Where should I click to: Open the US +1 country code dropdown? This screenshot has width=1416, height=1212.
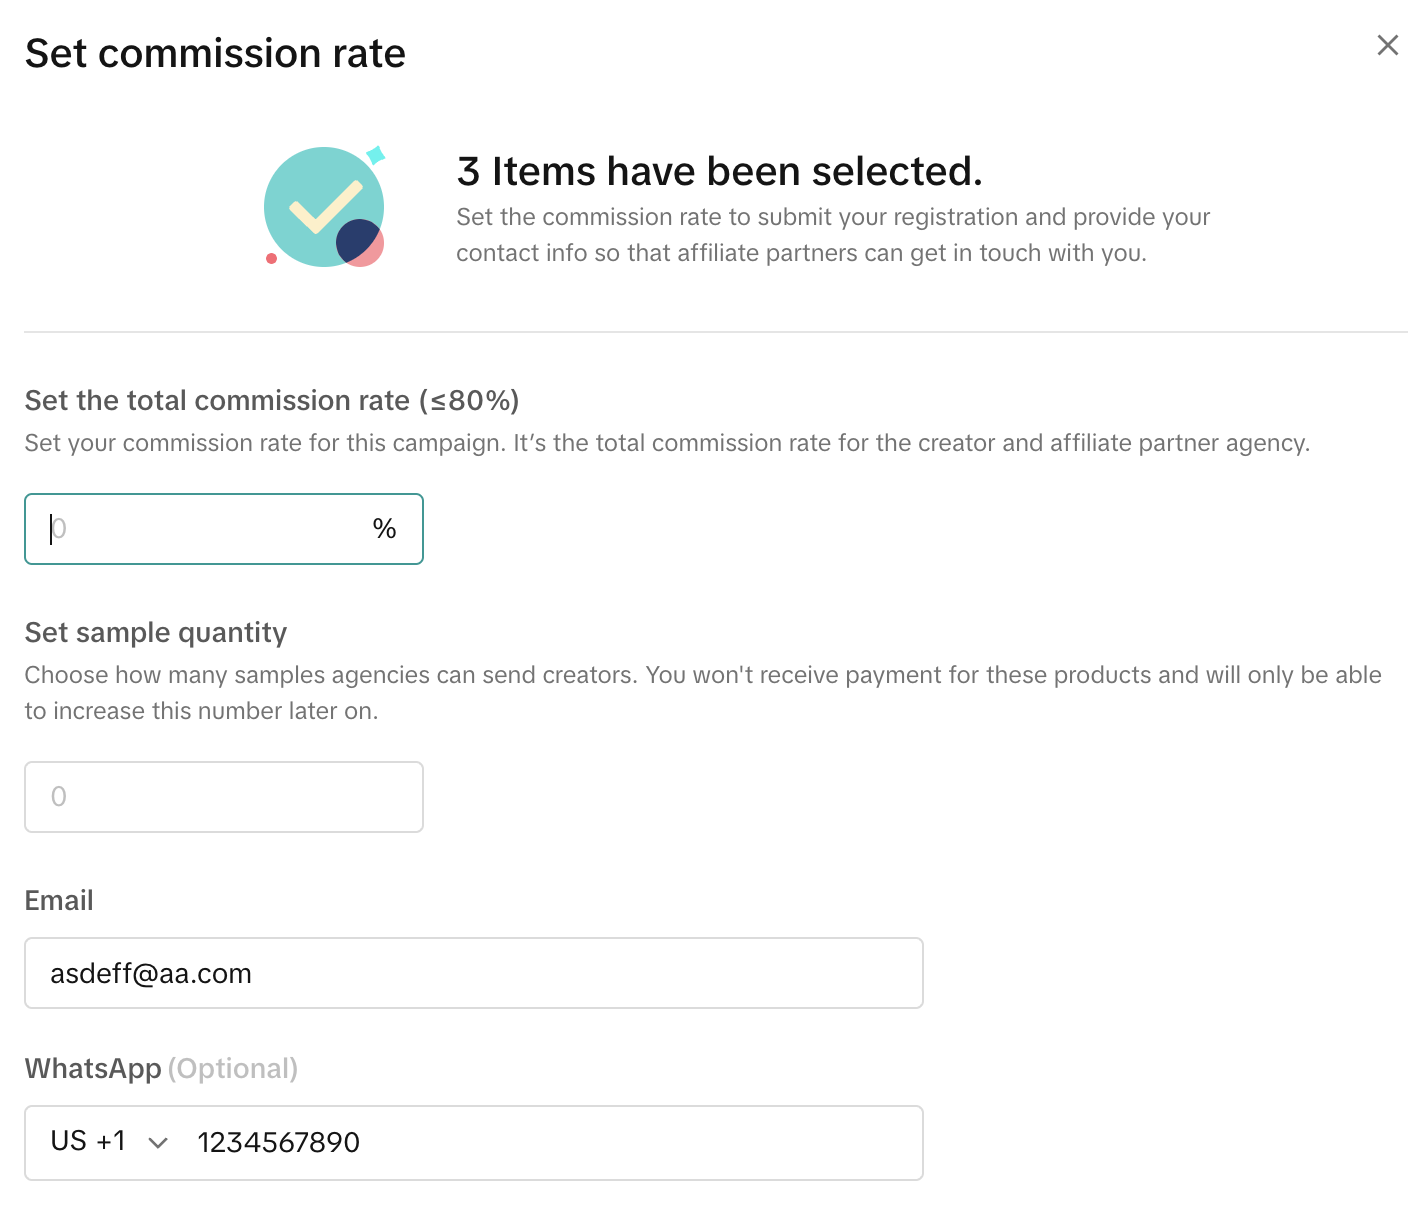(x=108, y=1142)
